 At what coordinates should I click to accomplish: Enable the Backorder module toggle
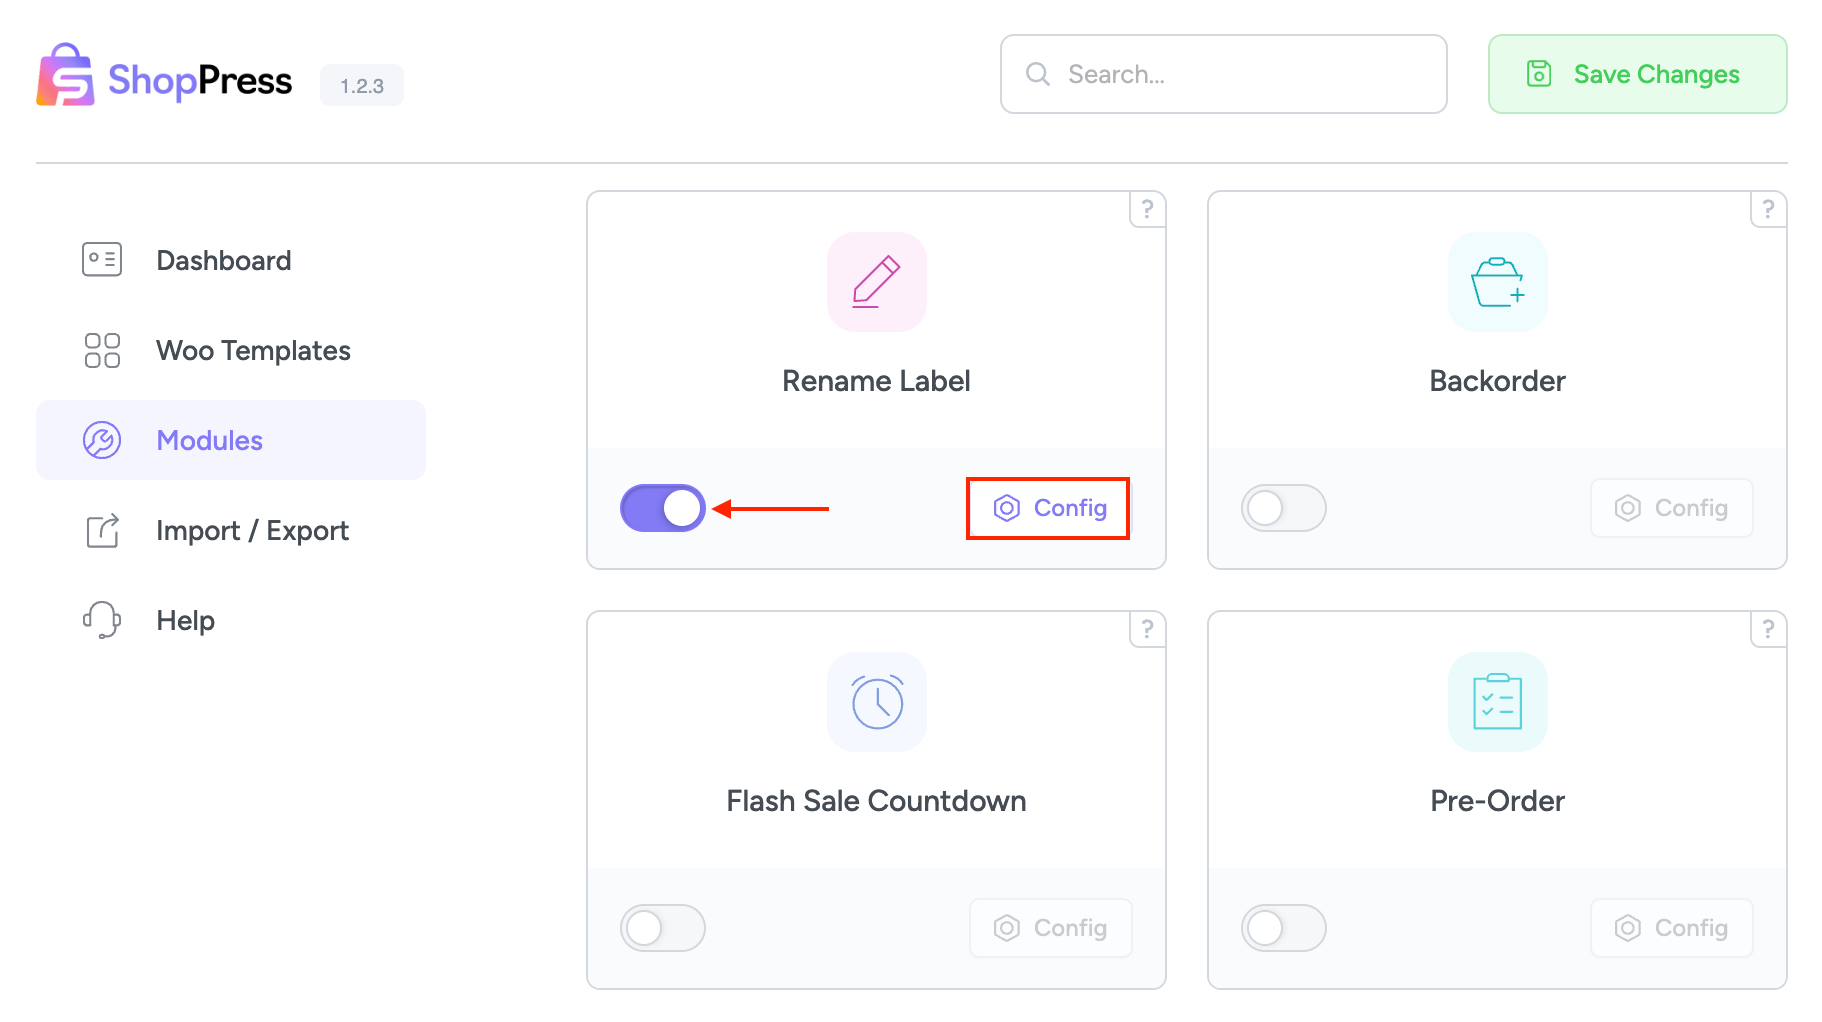(x=1283, y=508)
